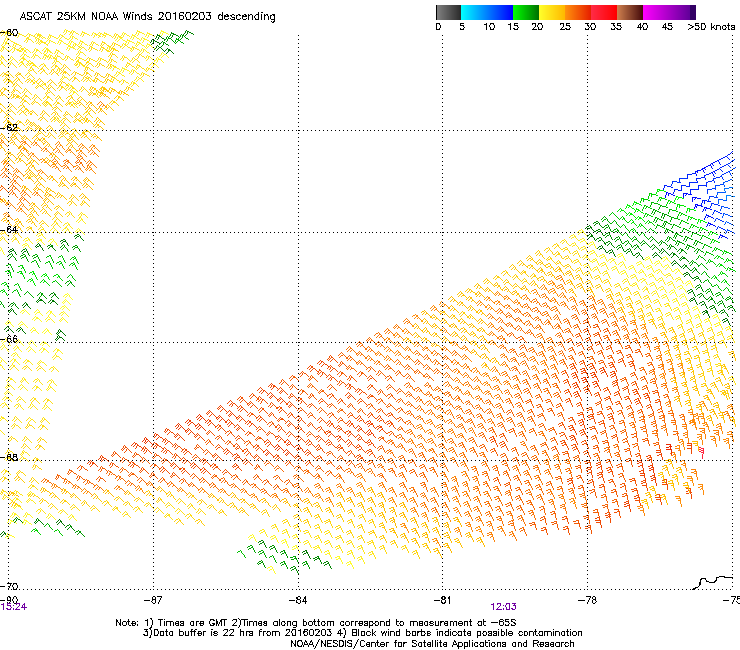Click the '-62' latitude label
Screen dimensions: 740x650
[x=9, y=128]
